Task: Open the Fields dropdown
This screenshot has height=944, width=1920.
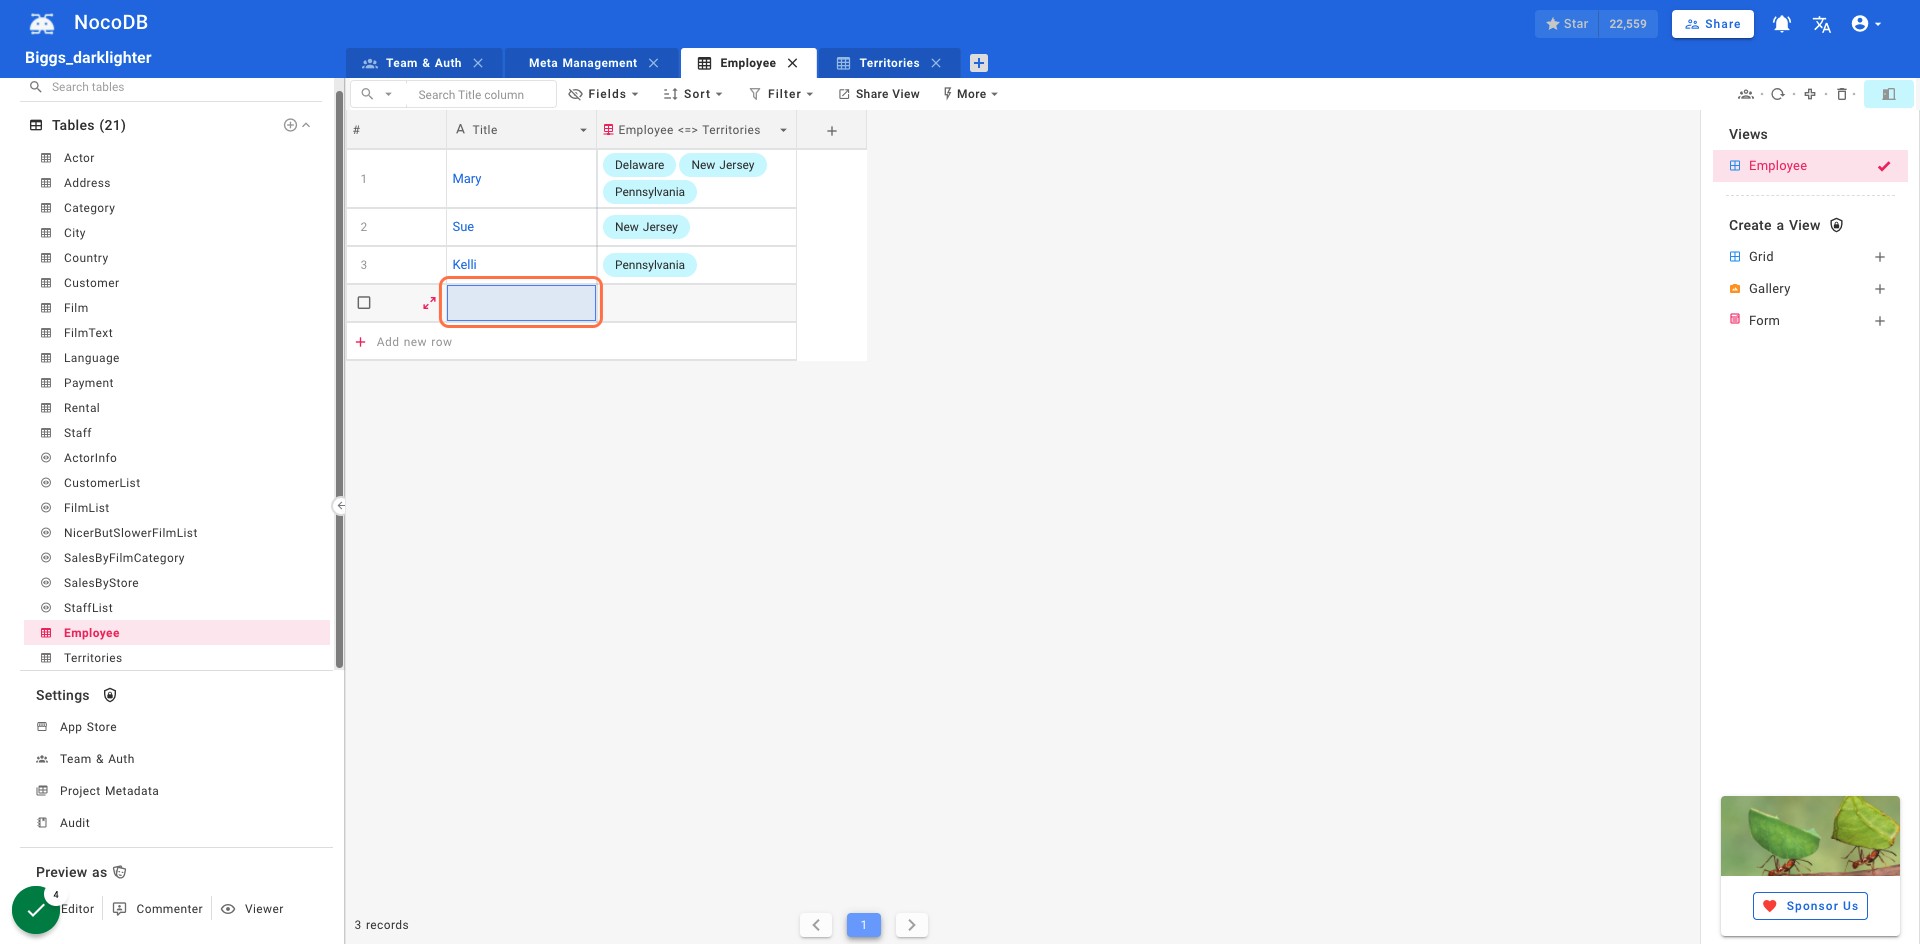Action: coord(603,94)
